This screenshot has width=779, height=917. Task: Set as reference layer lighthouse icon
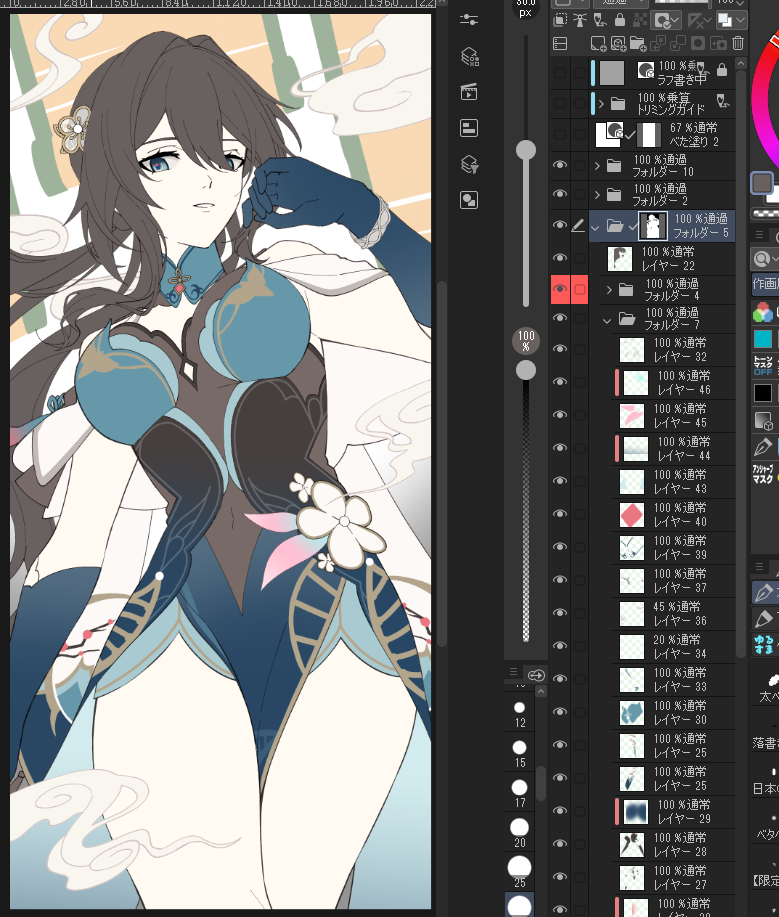pyautogui.click(x=580, y=20)
